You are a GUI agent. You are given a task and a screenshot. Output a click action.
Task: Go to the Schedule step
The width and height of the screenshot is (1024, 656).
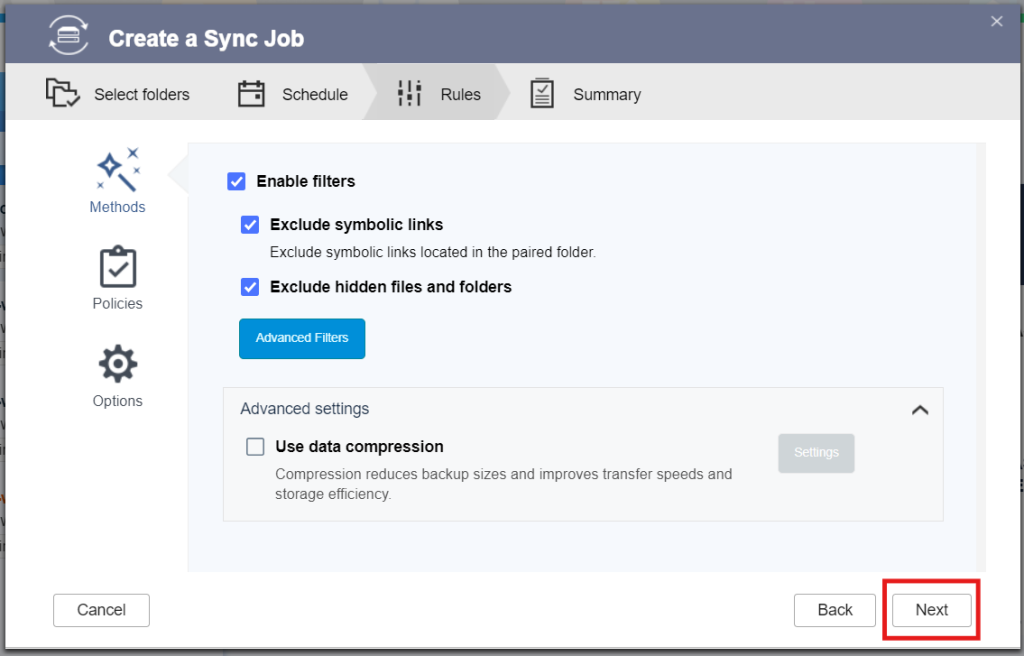tap(296, 93)
